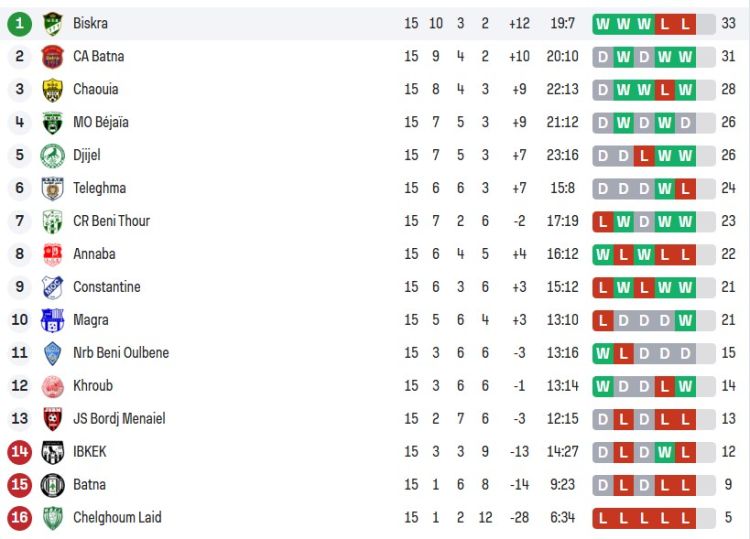Viewport: 750px width, 539px height.
Task: Click Chelghoum Laid's last red L form badge
Action: coord(685,517)
